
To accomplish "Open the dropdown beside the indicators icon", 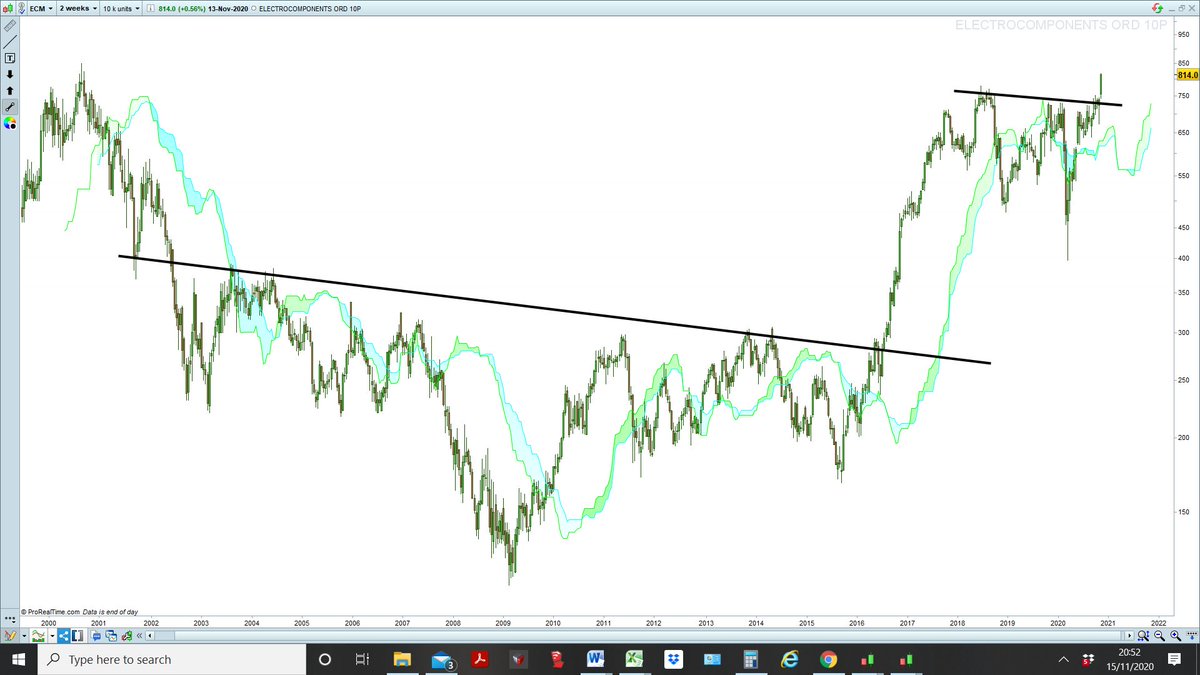I will tap(52, 636).
